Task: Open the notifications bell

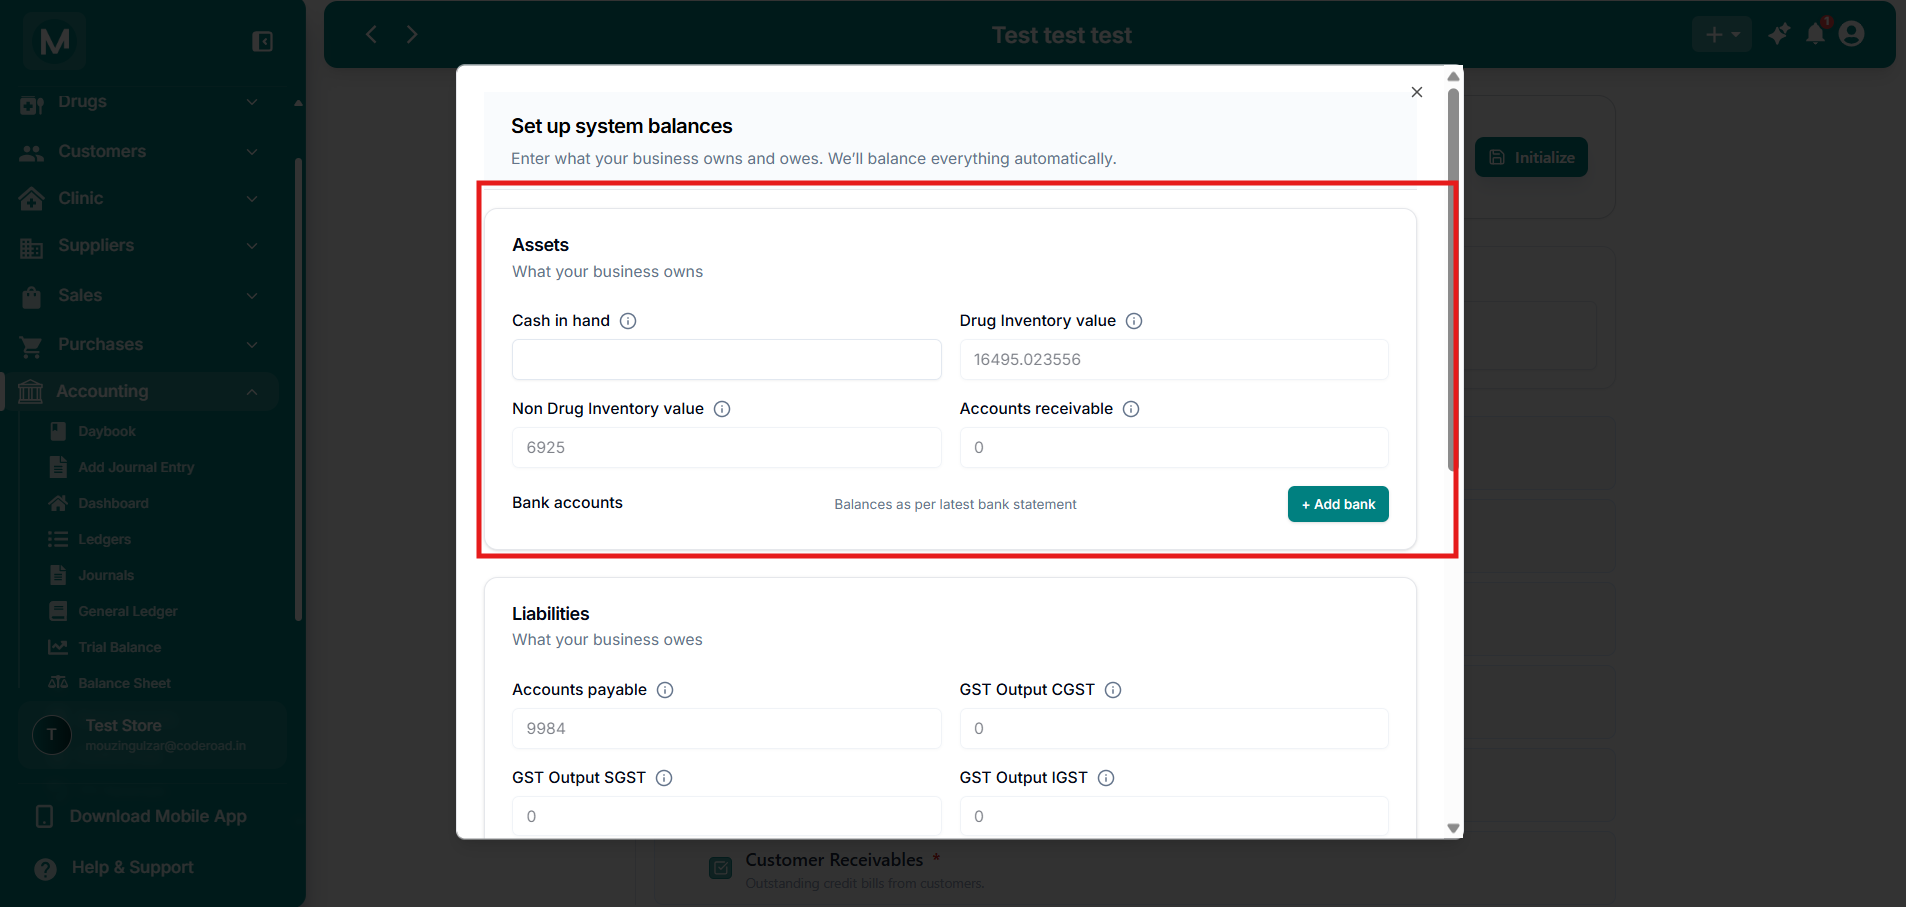Action: [1816, 34]
